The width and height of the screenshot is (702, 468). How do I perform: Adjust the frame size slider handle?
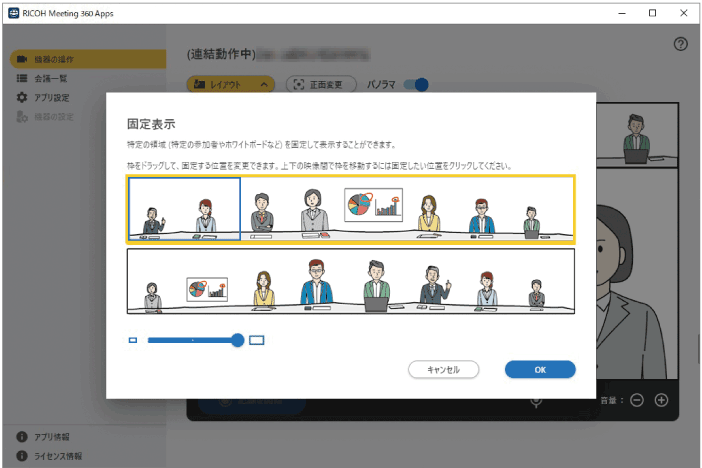(238, 340)
